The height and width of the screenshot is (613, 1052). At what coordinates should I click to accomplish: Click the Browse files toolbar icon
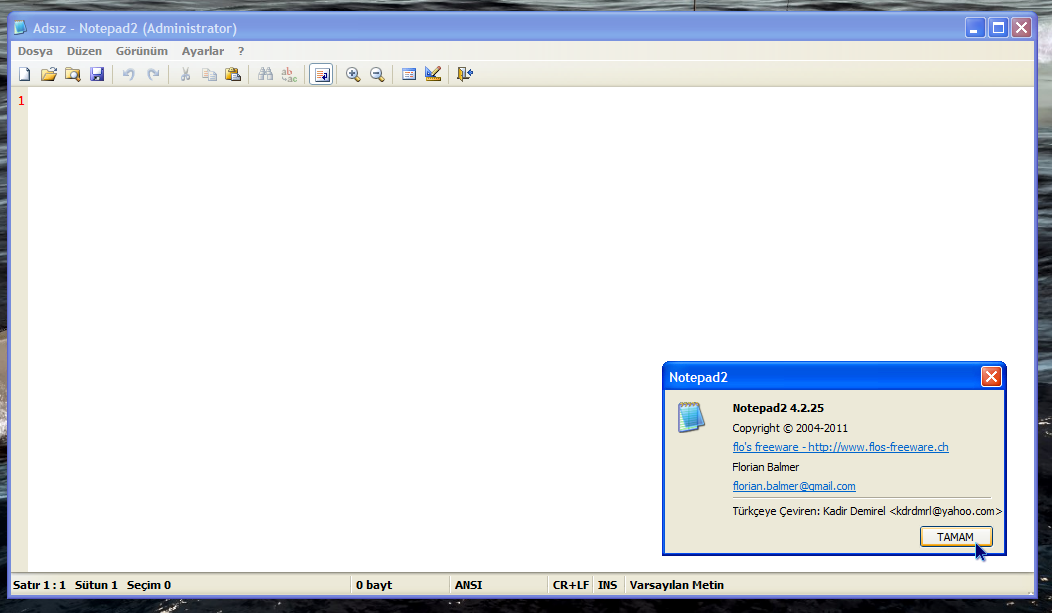[72, 74]
